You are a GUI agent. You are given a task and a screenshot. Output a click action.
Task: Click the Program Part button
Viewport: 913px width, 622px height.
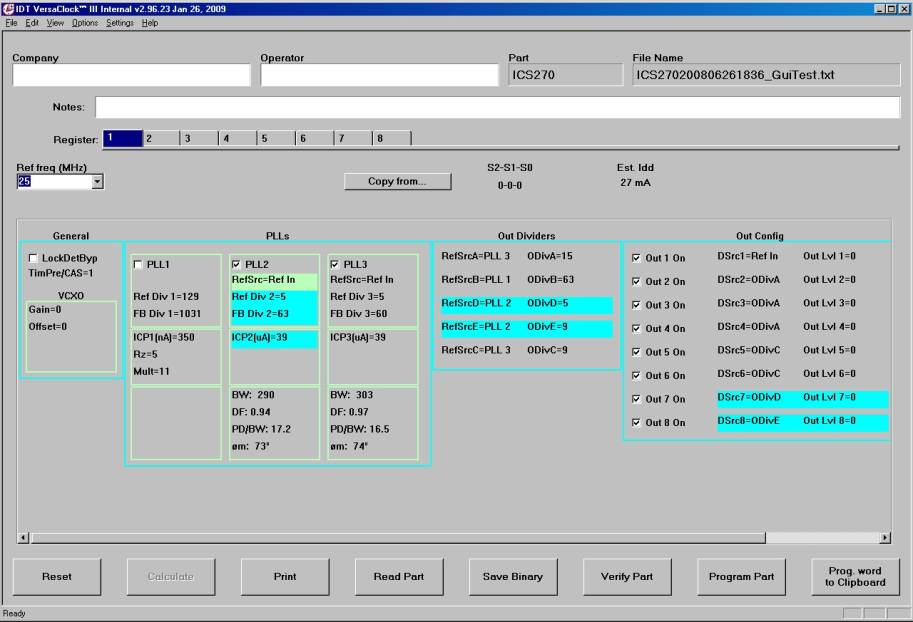741,577
